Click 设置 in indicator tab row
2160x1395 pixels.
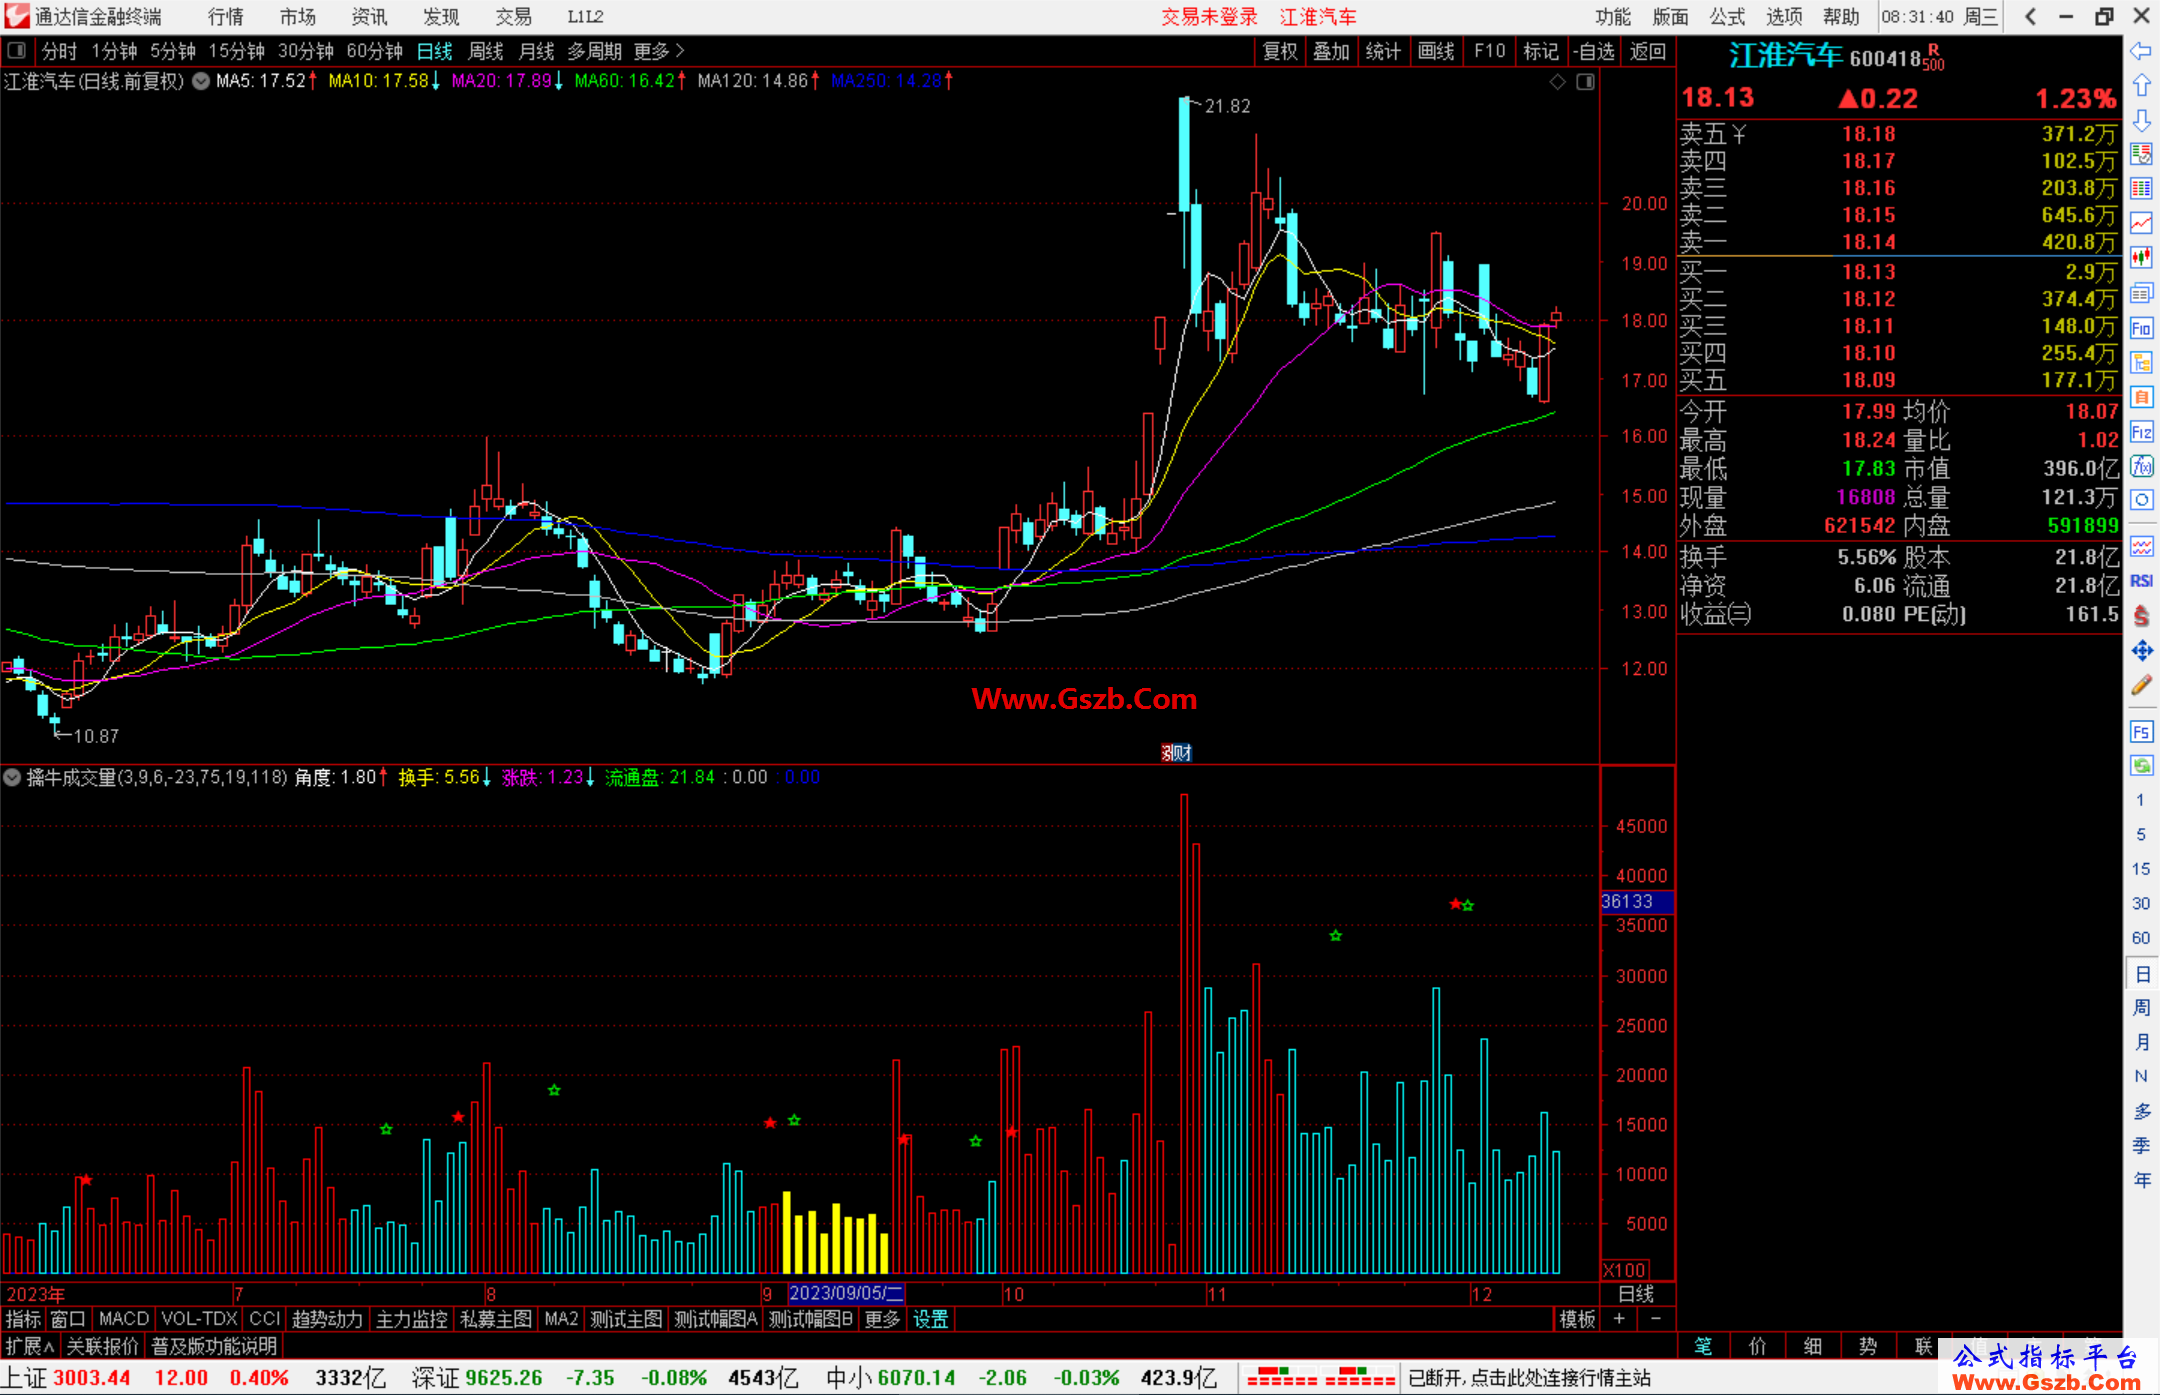(x=930, y=1319)
